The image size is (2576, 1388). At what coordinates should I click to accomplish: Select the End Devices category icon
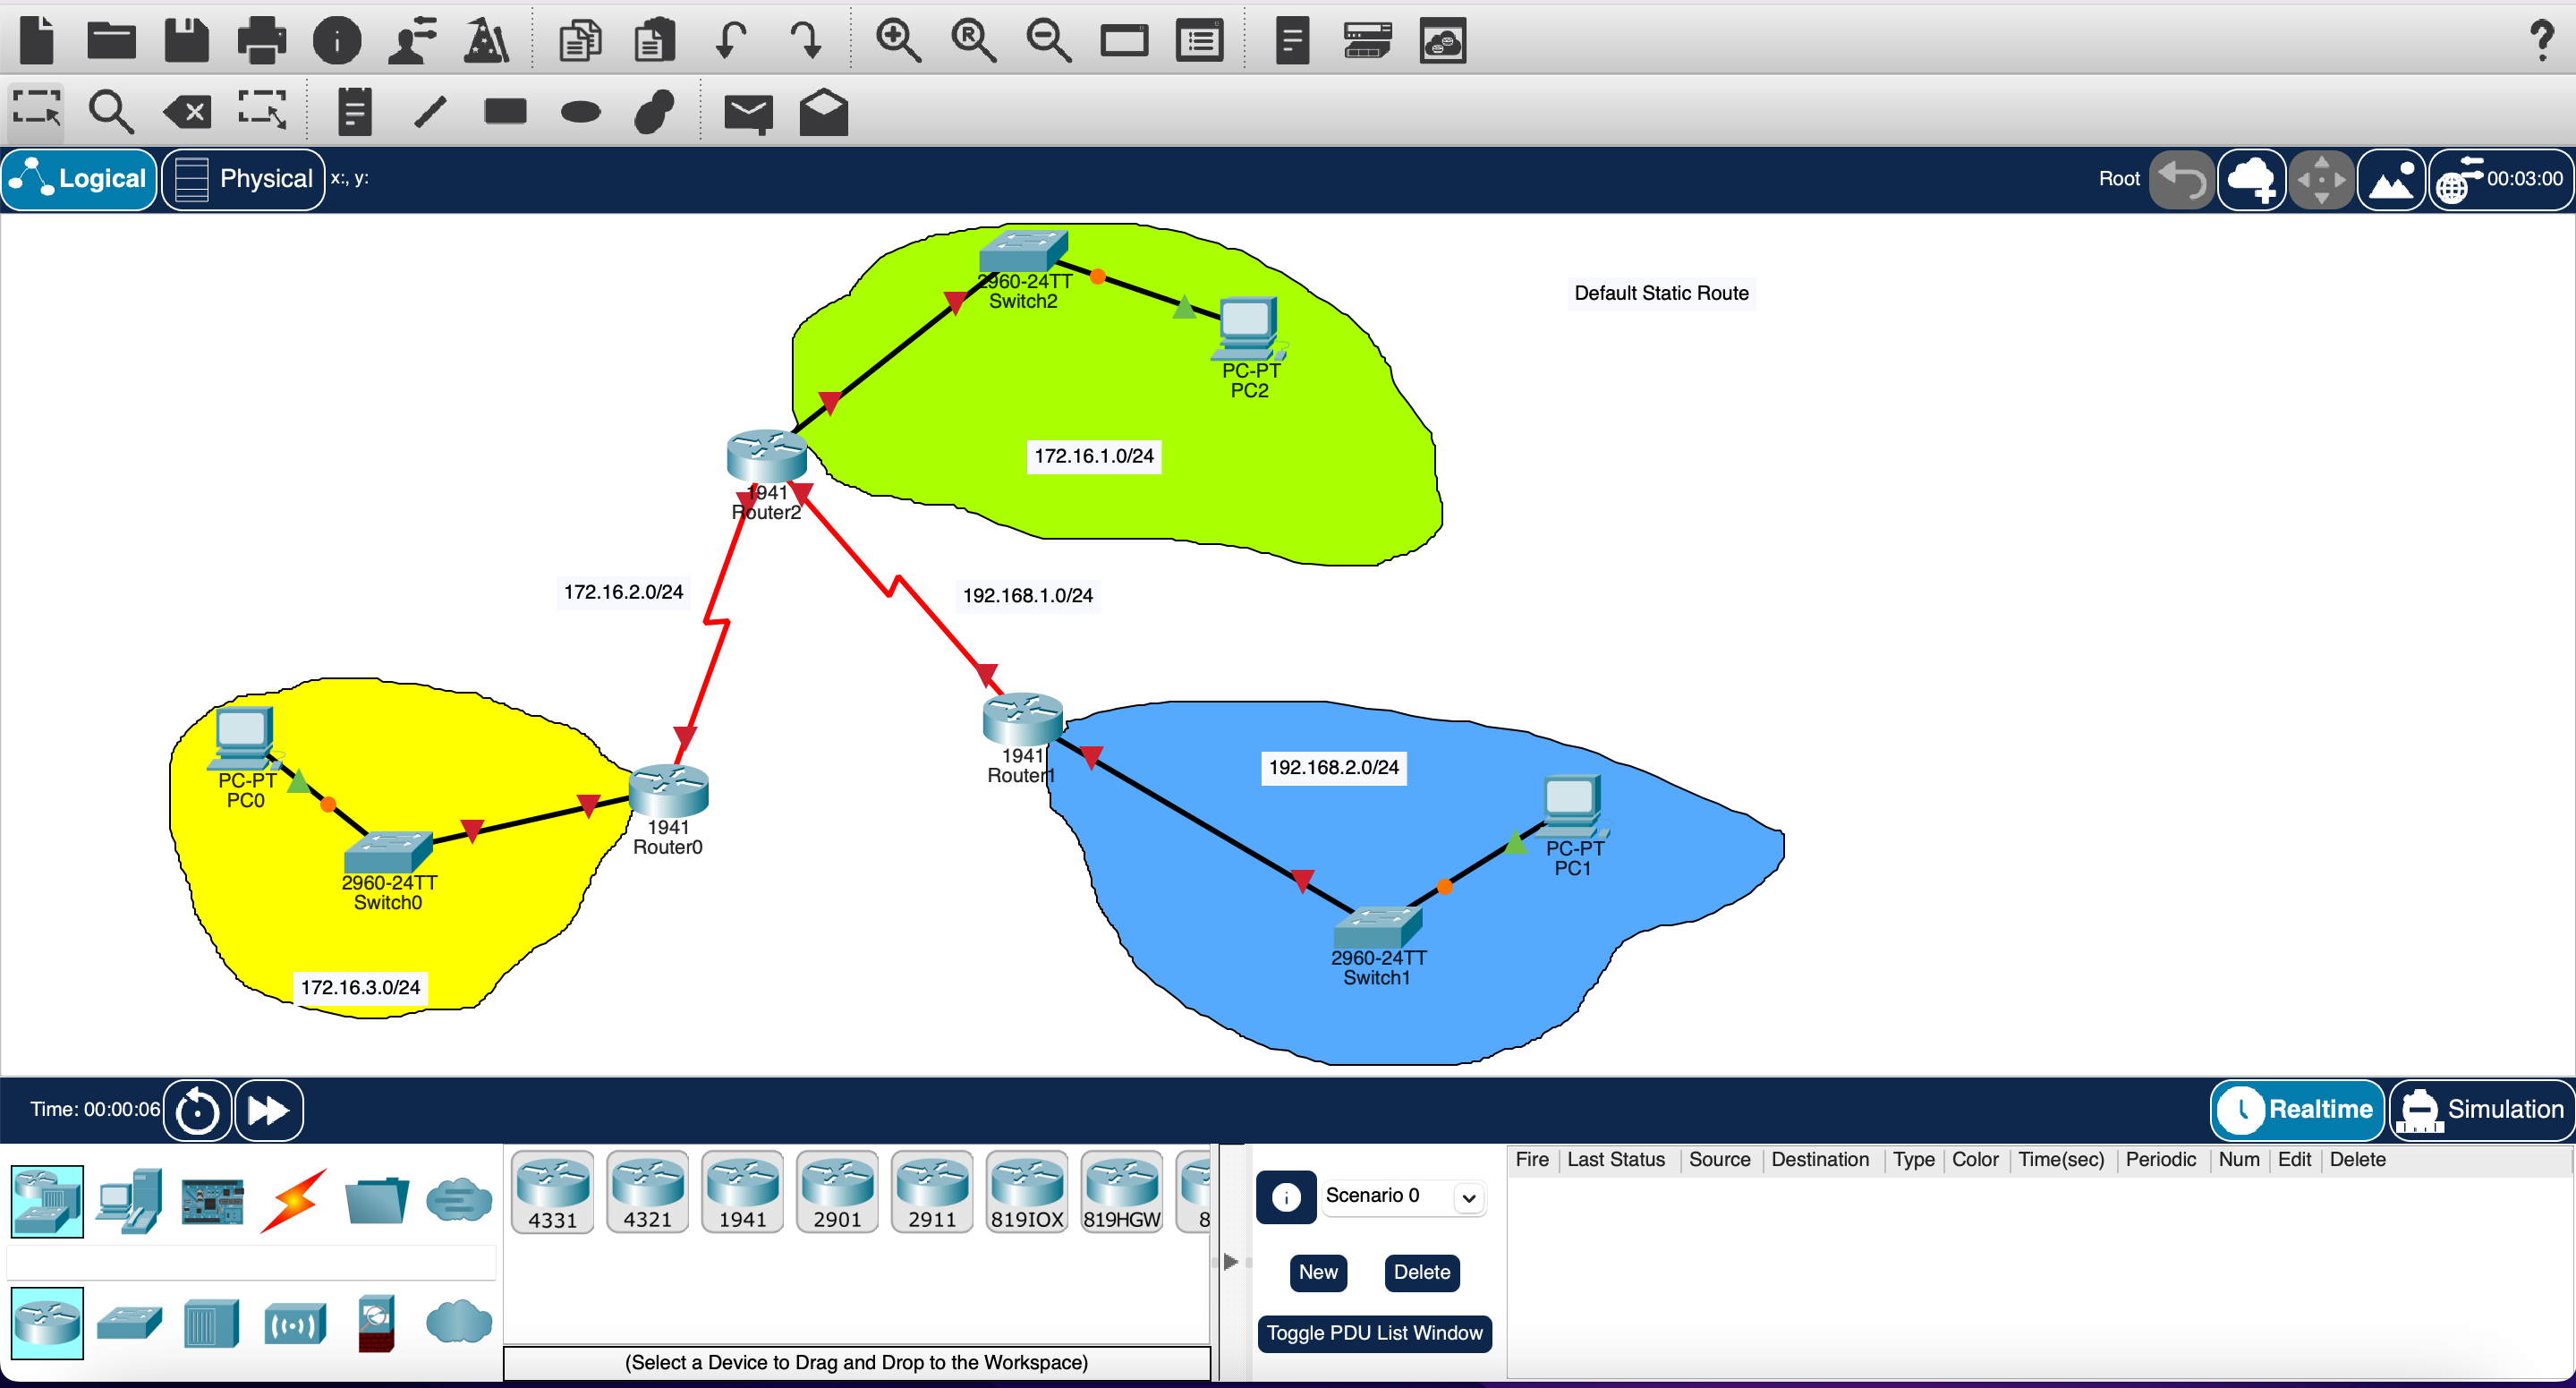pos(128,1200)
